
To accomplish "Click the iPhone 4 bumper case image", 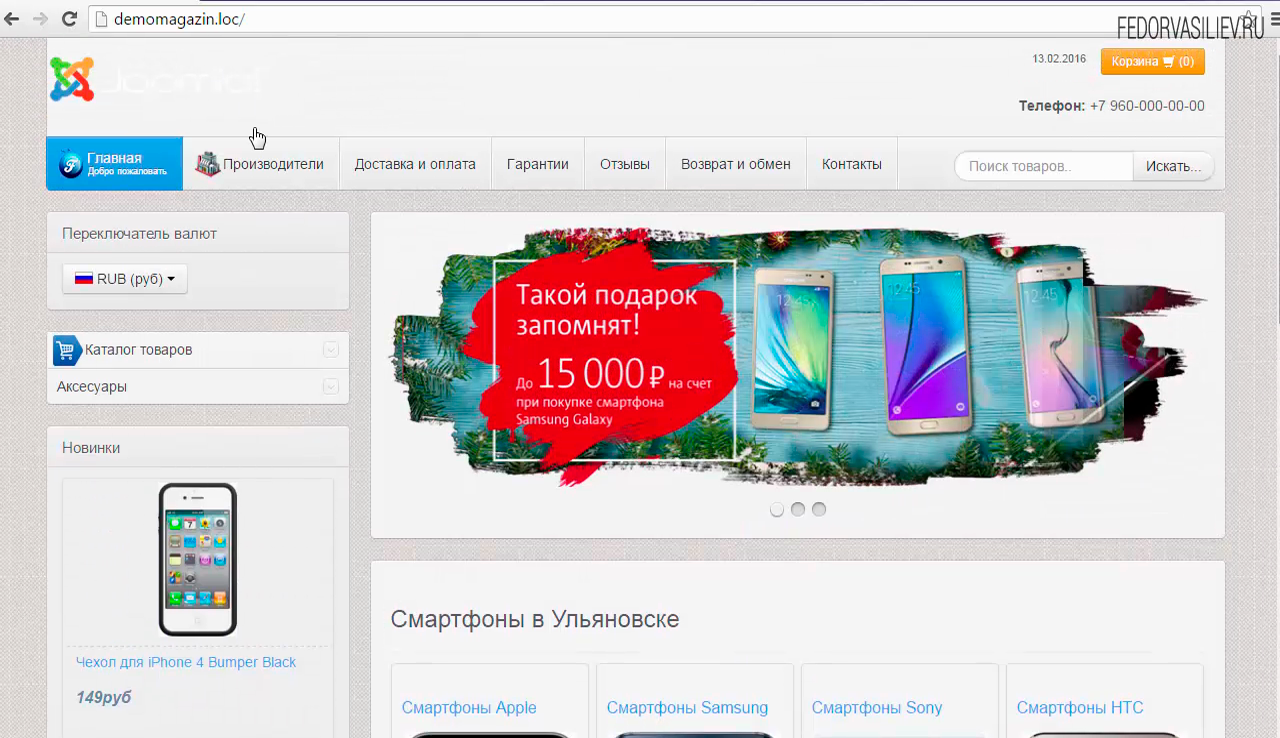I will (x=198, y=560).
